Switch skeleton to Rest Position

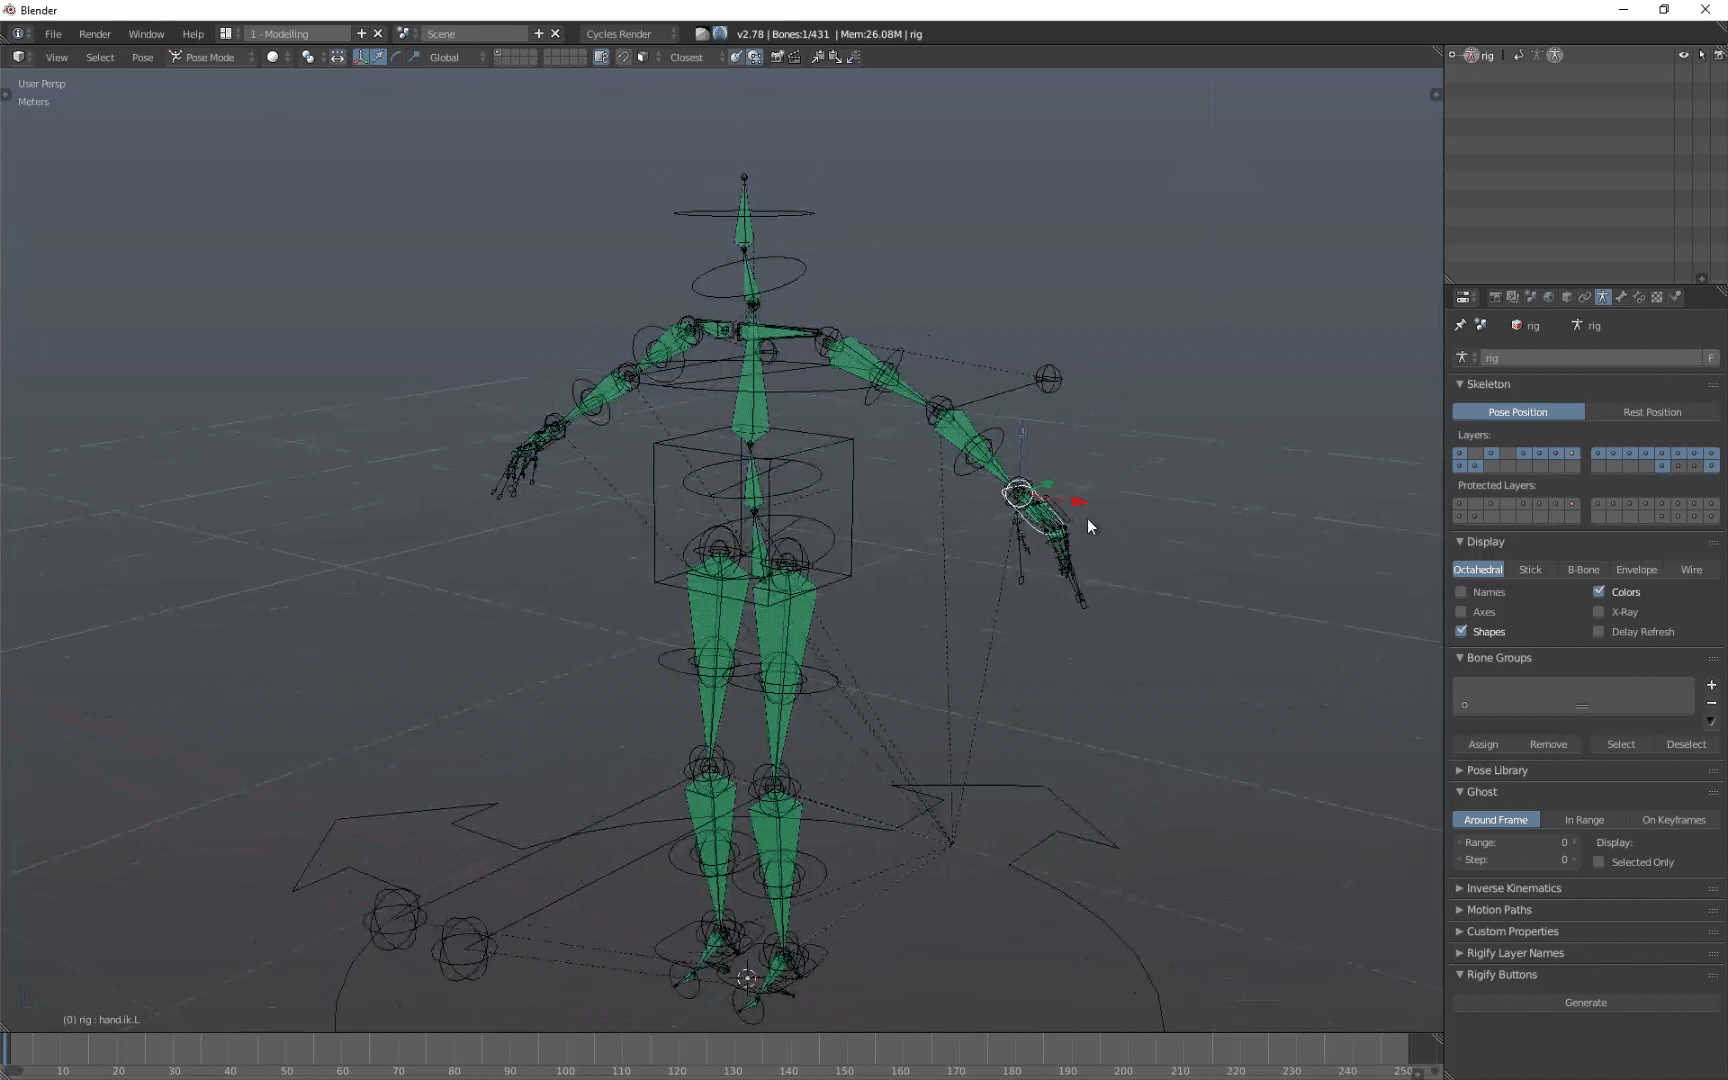[1652, 412]
